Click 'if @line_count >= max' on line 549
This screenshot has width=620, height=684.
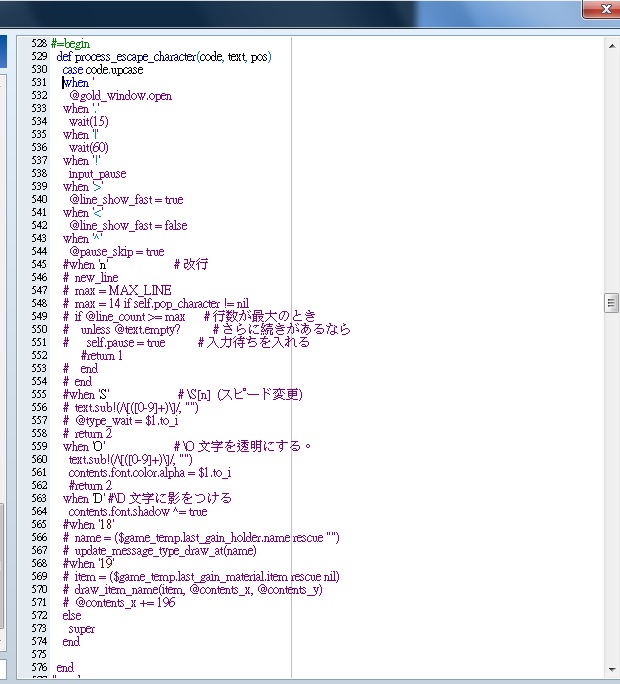tap(130, 317)
